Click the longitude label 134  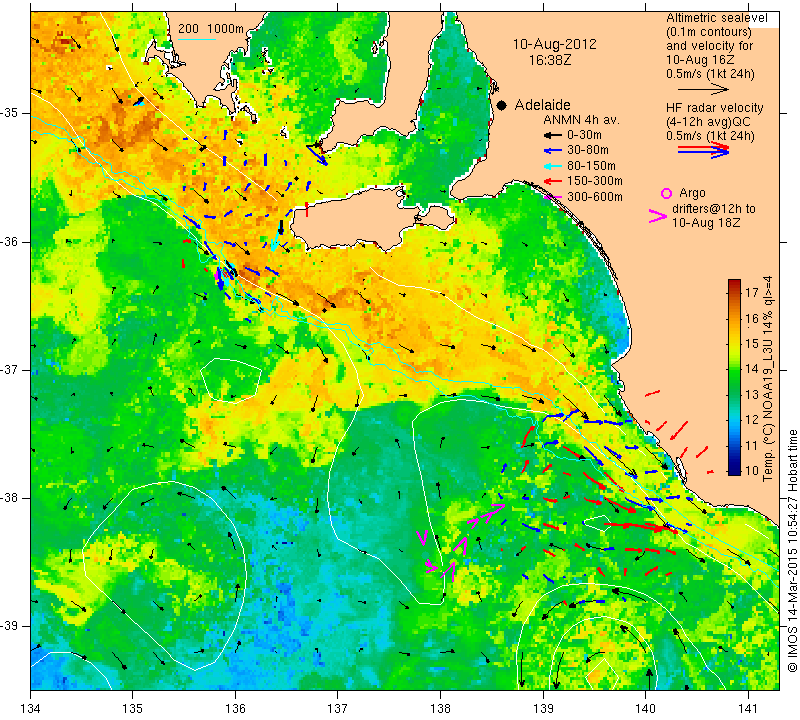[31, 709]
